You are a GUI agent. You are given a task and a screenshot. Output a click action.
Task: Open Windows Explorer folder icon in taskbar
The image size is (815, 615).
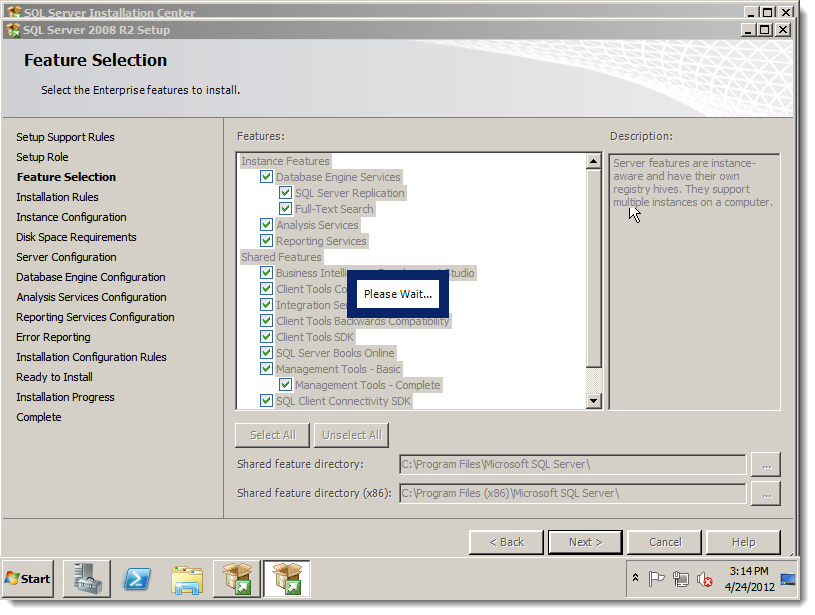click(187, 580)
